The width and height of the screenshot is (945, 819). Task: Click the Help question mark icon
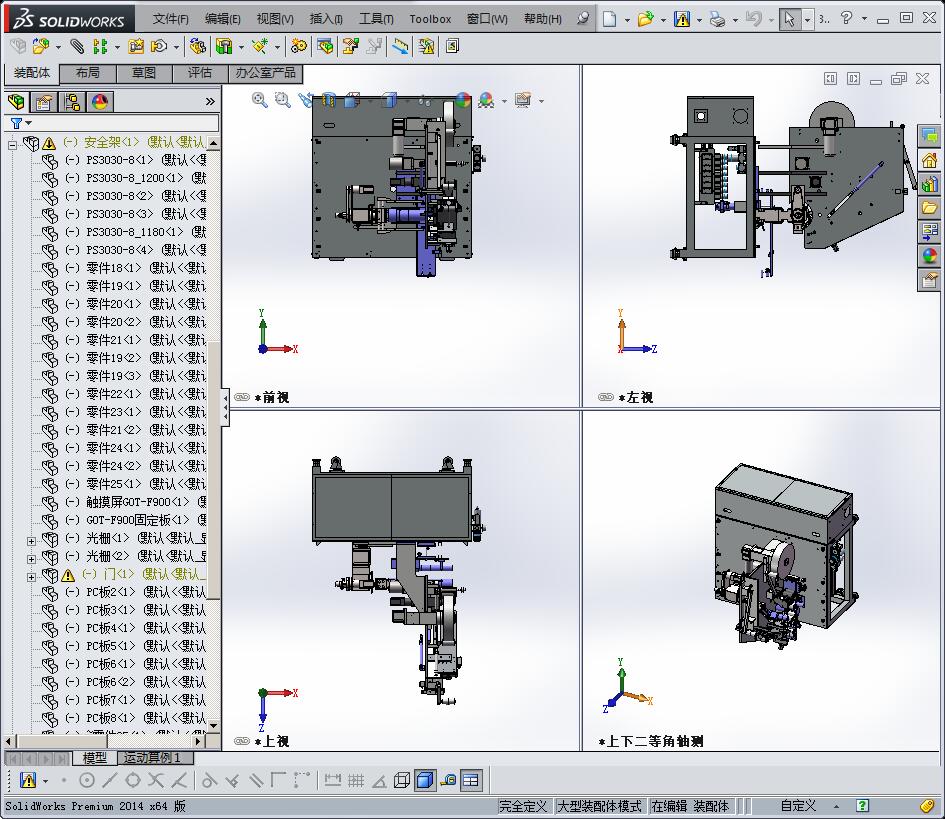click(x=846, y=18)
